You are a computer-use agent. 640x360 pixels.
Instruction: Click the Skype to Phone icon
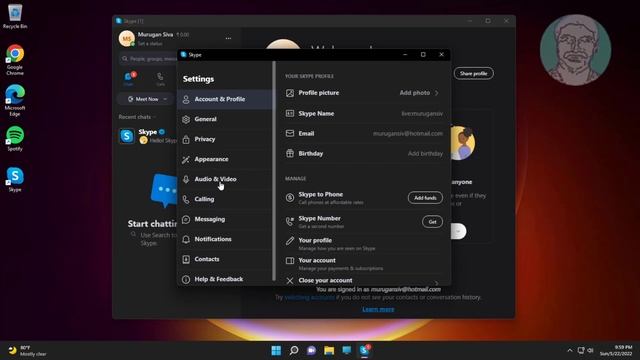pyautogui.click(x=290, y=198)
